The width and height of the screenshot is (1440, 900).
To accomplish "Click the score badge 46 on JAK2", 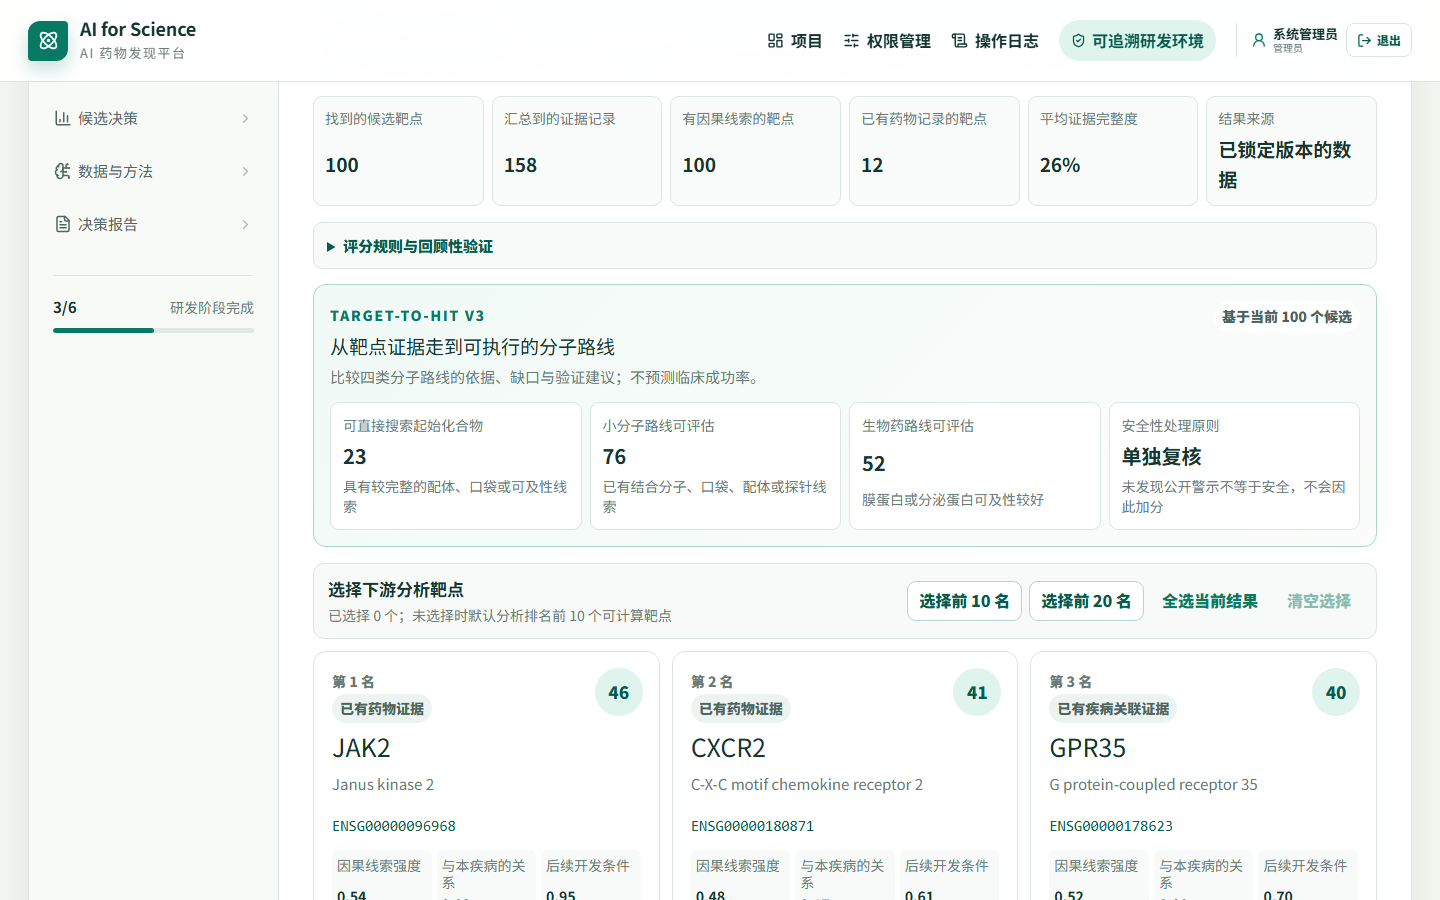I will tap(619, 692).
